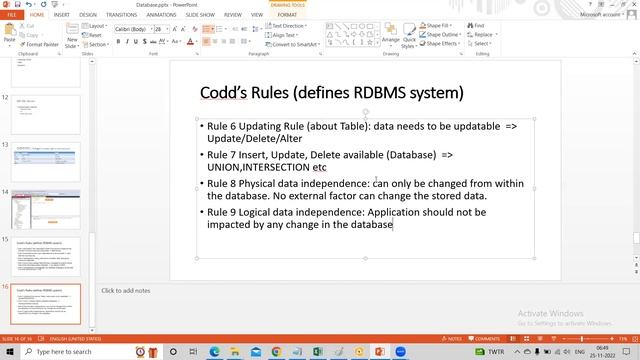
Task: Click the Undo arrow in title bar
Action: pyautogui.click(x=29, y=4)
